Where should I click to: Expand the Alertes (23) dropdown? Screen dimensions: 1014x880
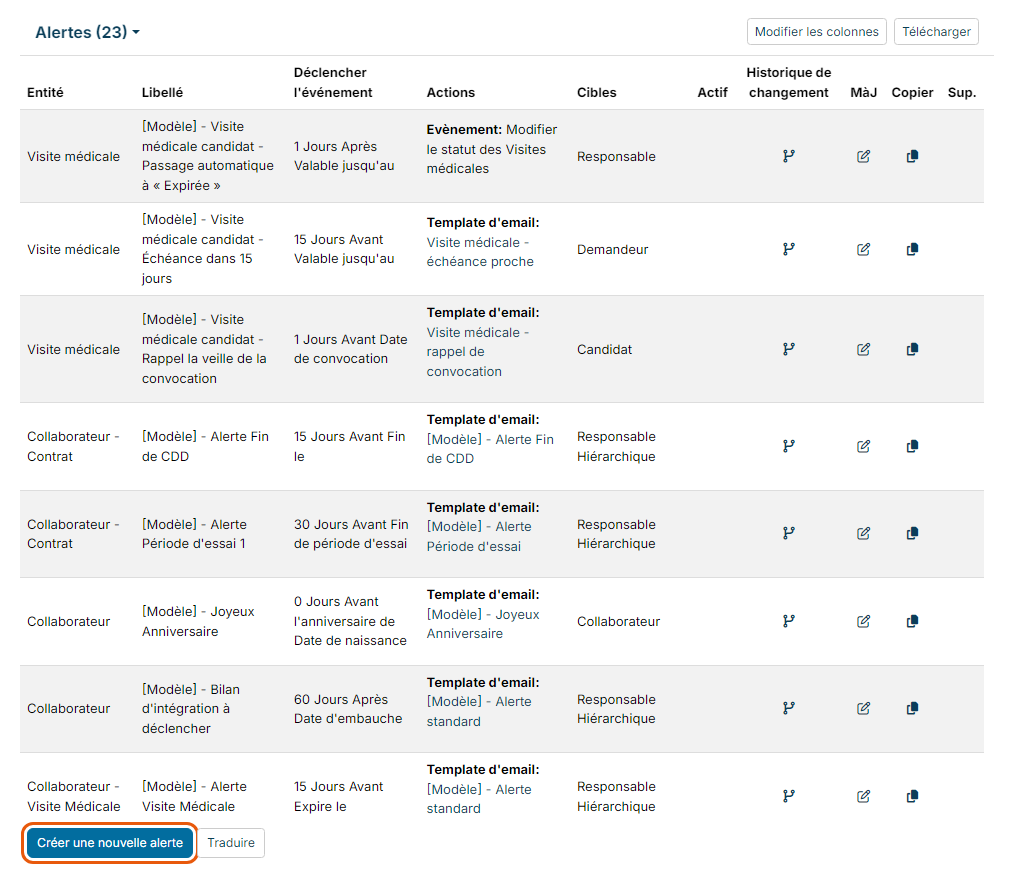[87, 32]
